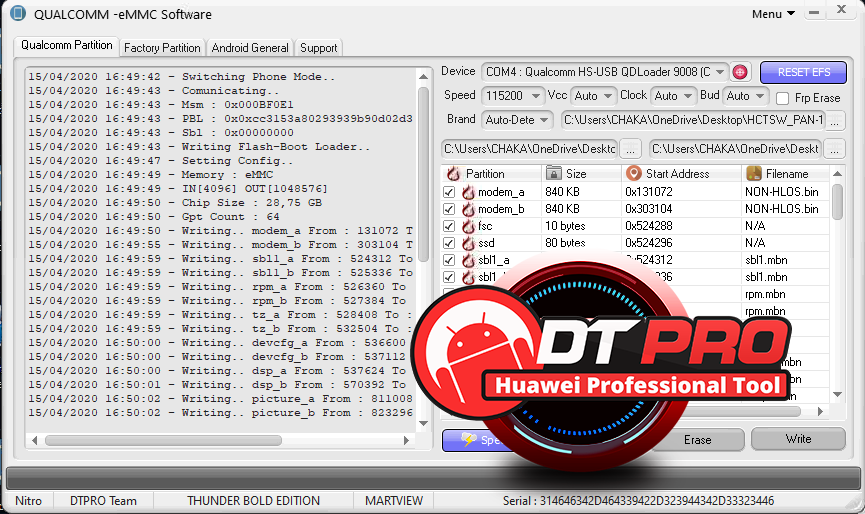Click the partition table scroll right arrow
The image size is (865, 514).
pos(820,411)
